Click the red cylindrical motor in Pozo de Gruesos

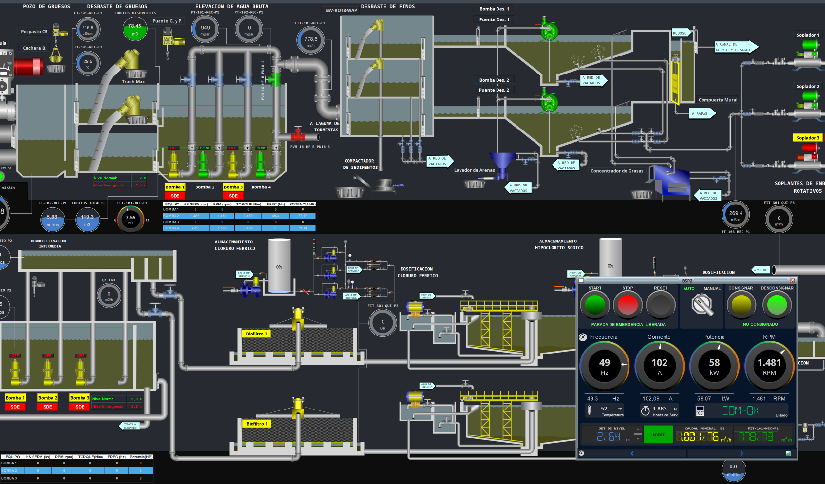pyautogui.click(x=28, y=67)
